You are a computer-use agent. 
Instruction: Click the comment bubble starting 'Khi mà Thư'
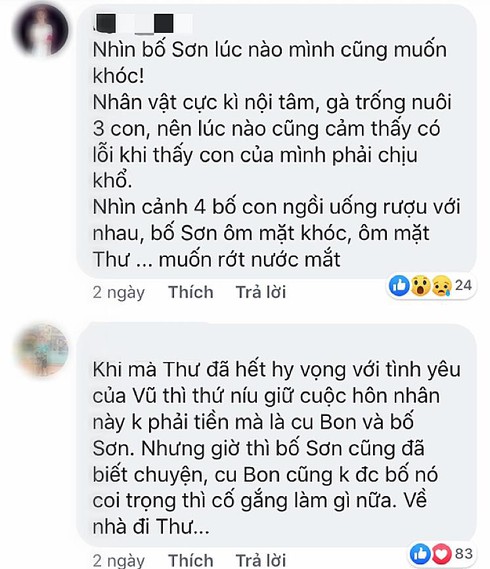coord(277,435)
